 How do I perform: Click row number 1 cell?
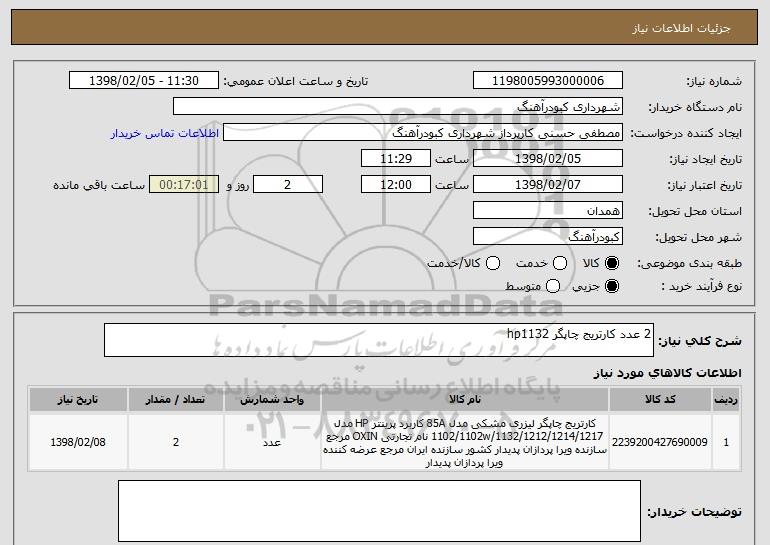726,442
